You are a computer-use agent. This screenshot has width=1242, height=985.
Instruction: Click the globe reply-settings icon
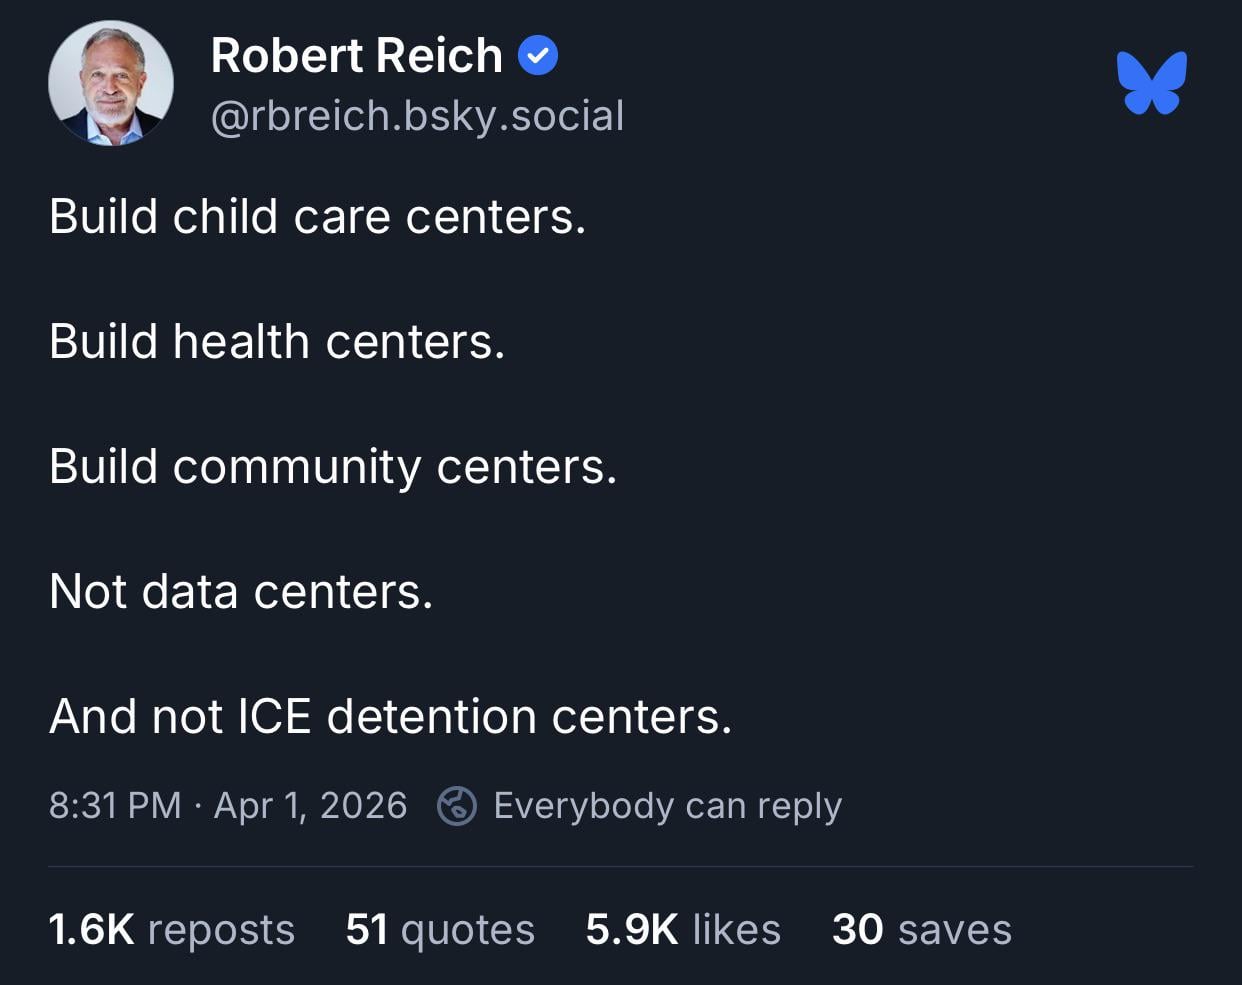(457, 805)
